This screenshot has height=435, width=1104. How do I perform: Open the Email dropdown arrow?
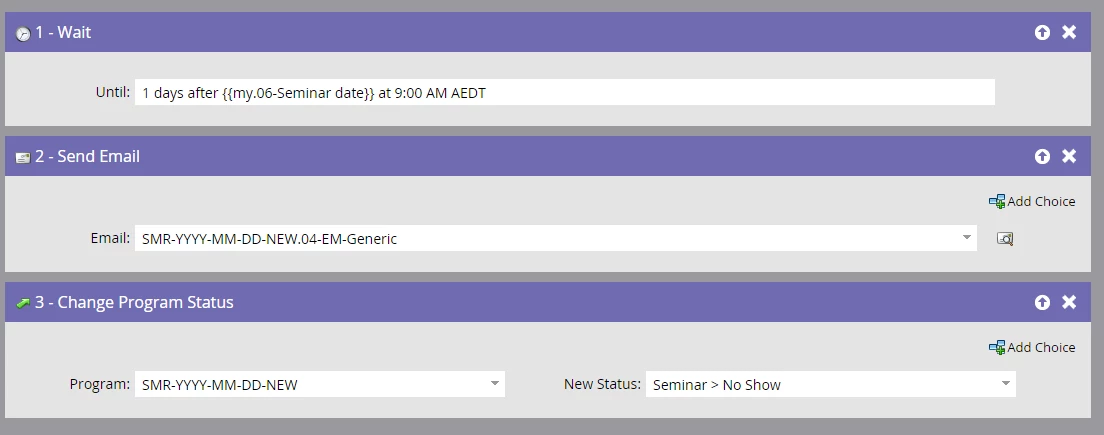pyautogui.click(x=967, y=238)
